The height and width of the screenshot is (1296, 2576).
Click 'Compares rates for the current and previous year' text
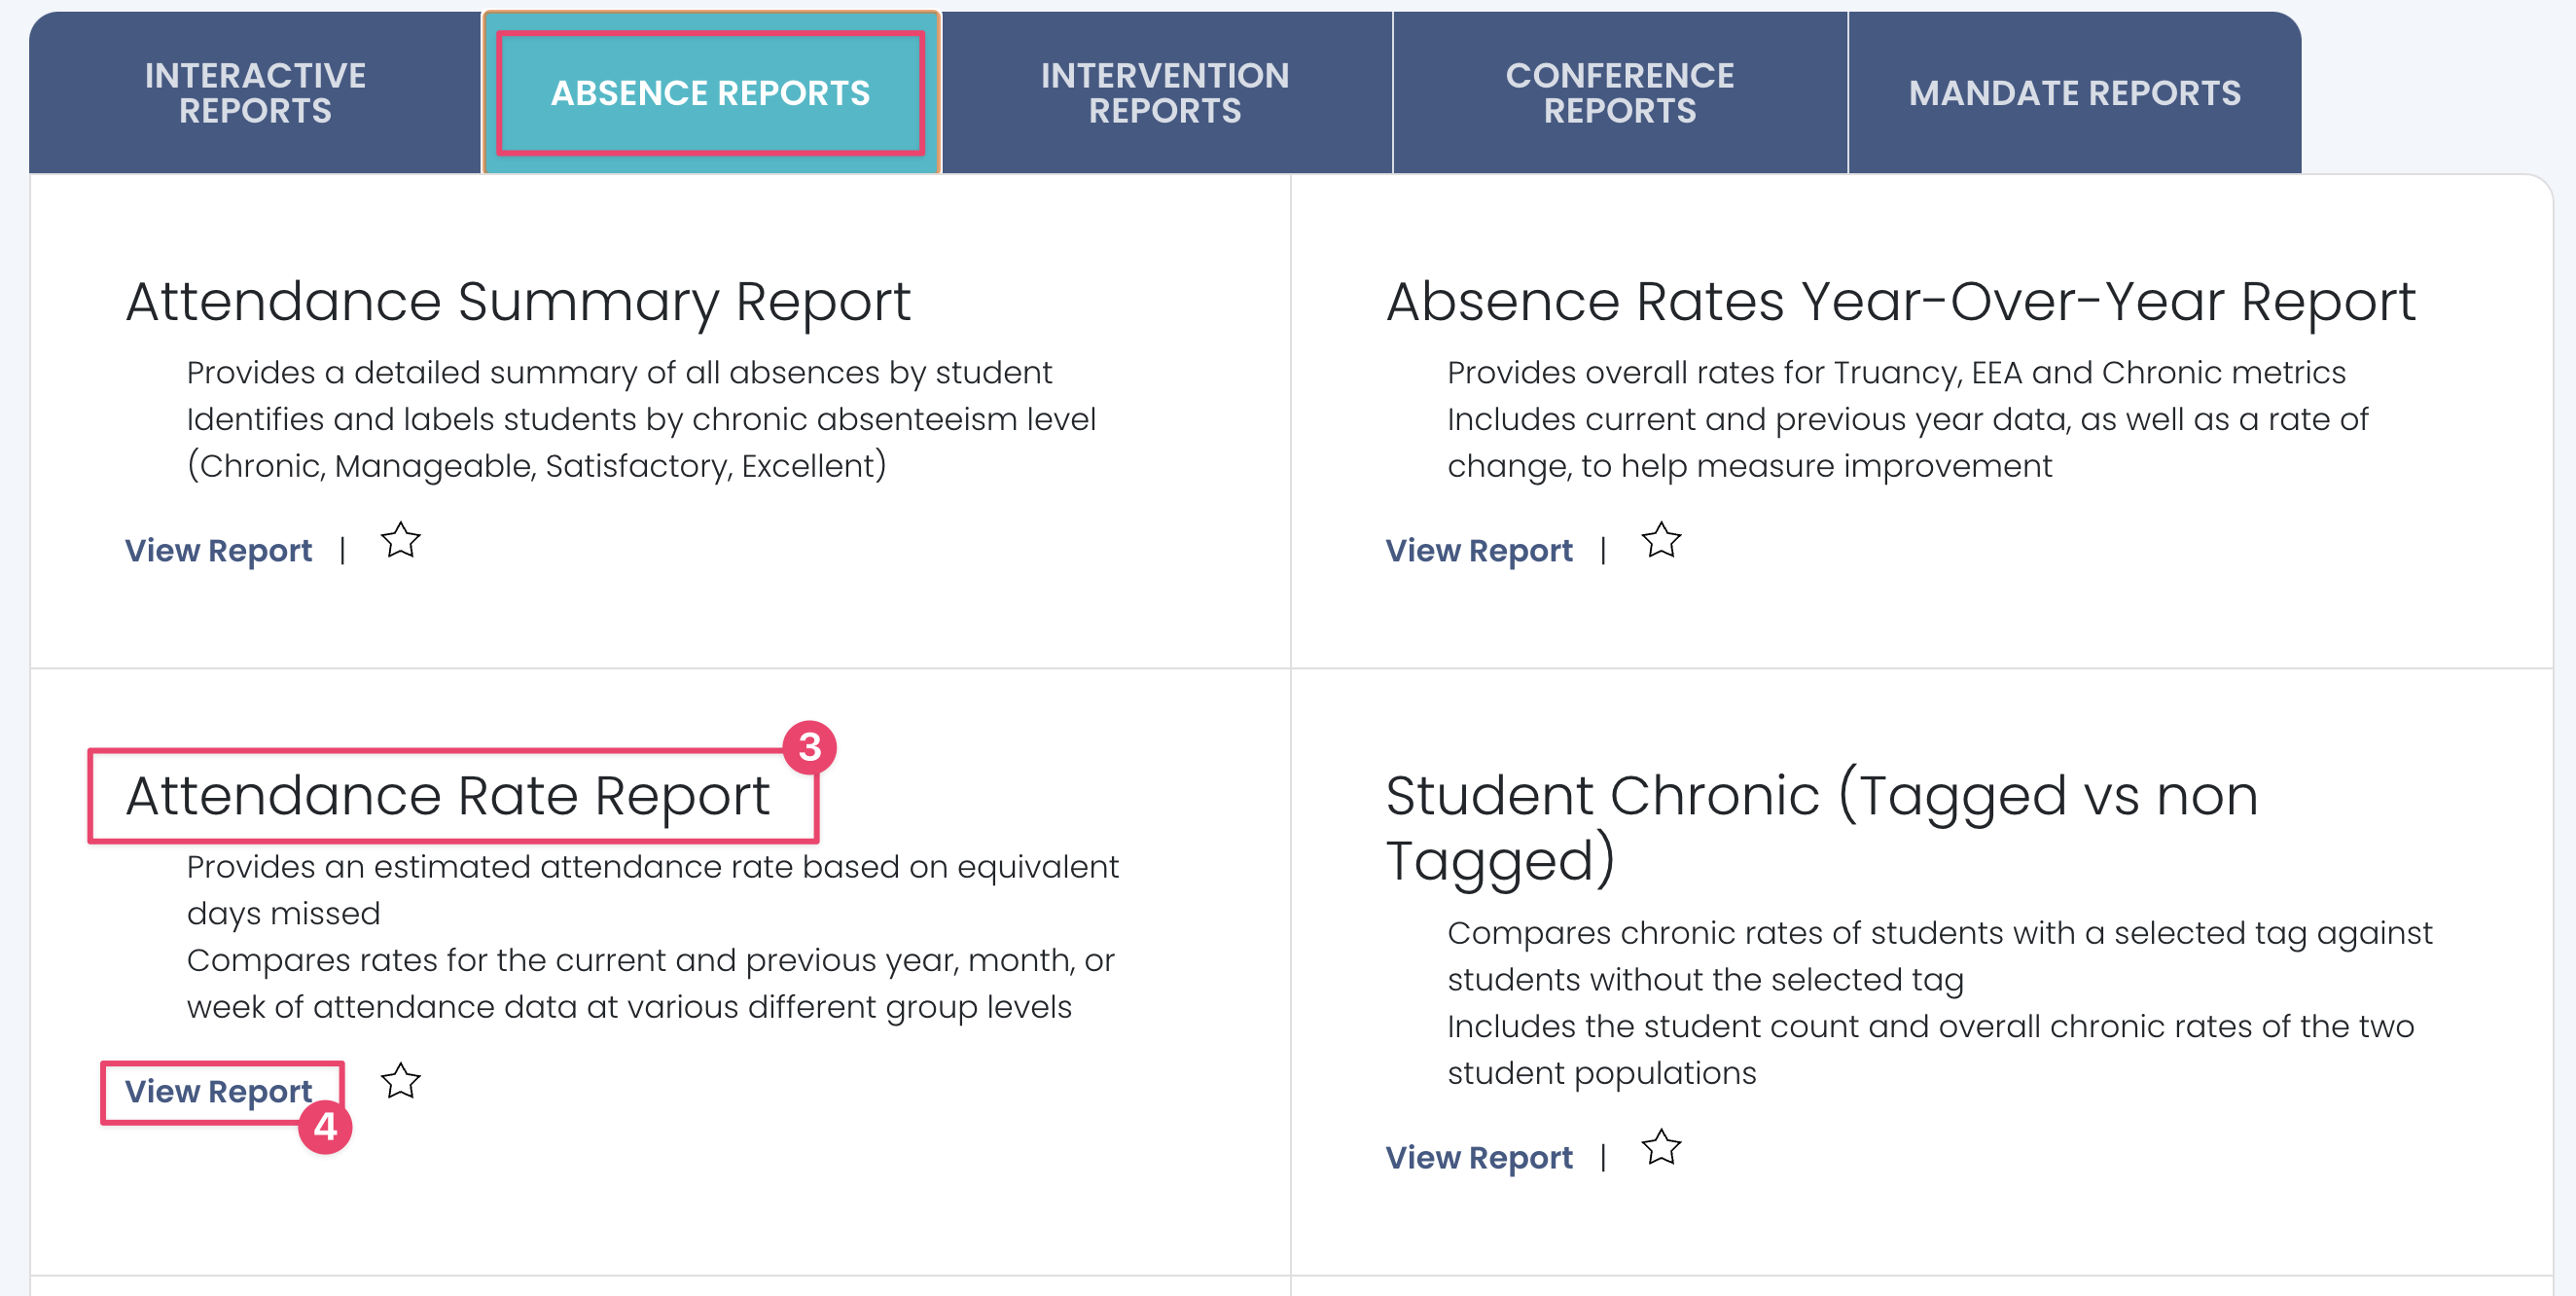650,983
